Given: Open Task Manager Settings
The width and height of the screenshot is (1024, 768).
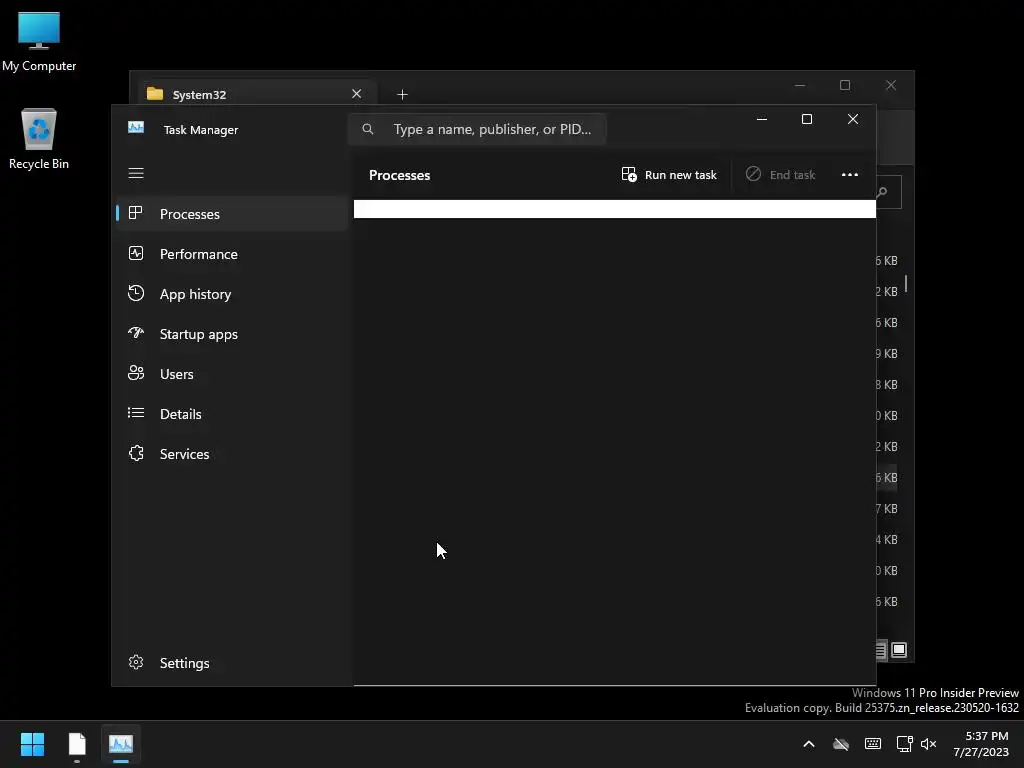Looking at the screenshot, I should [232, 663].
